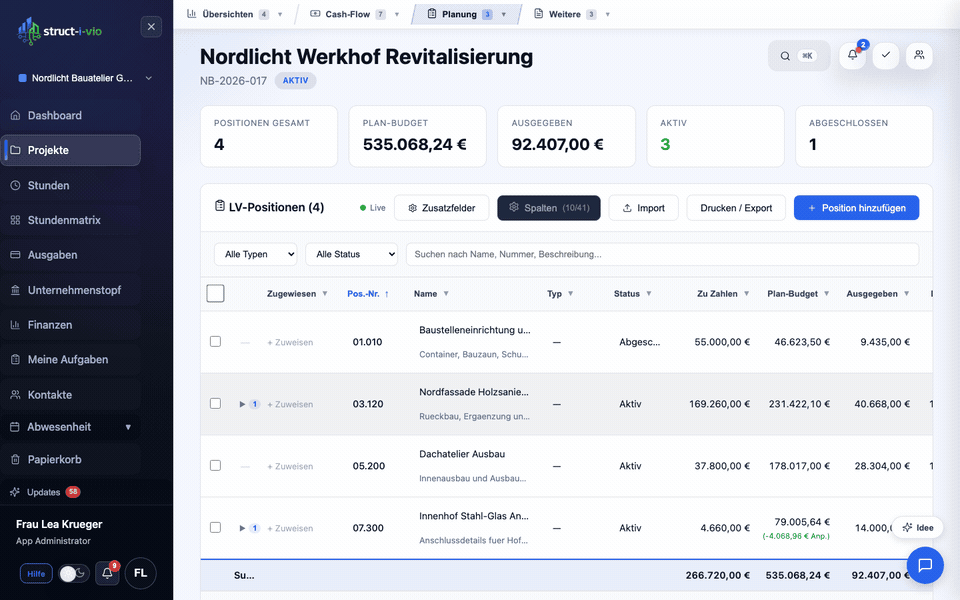Click the search field for positions

click(x=661, y=255)
